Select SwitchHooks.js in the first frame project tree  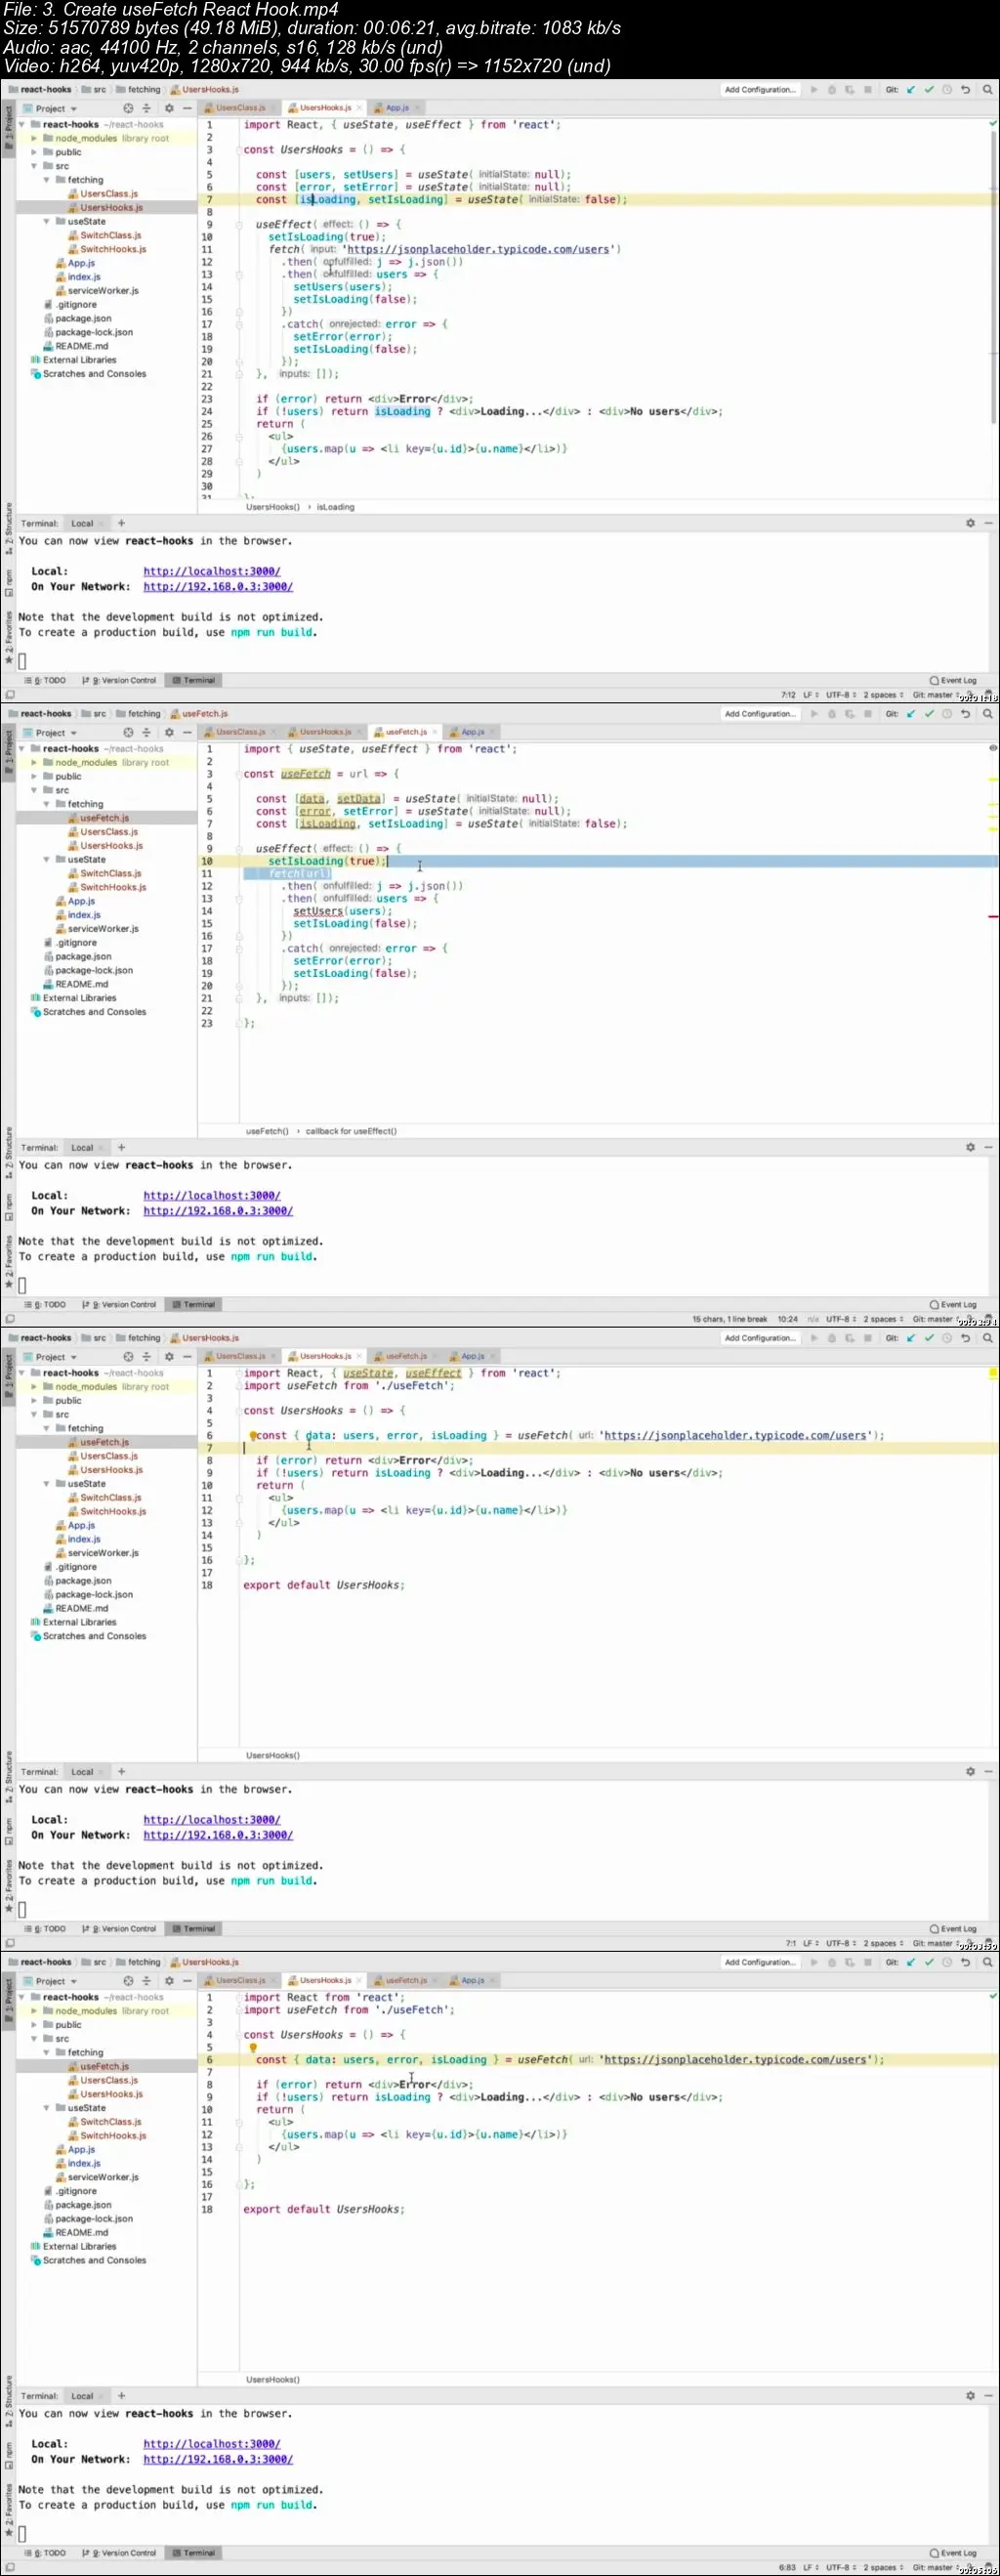click(107, 249)
